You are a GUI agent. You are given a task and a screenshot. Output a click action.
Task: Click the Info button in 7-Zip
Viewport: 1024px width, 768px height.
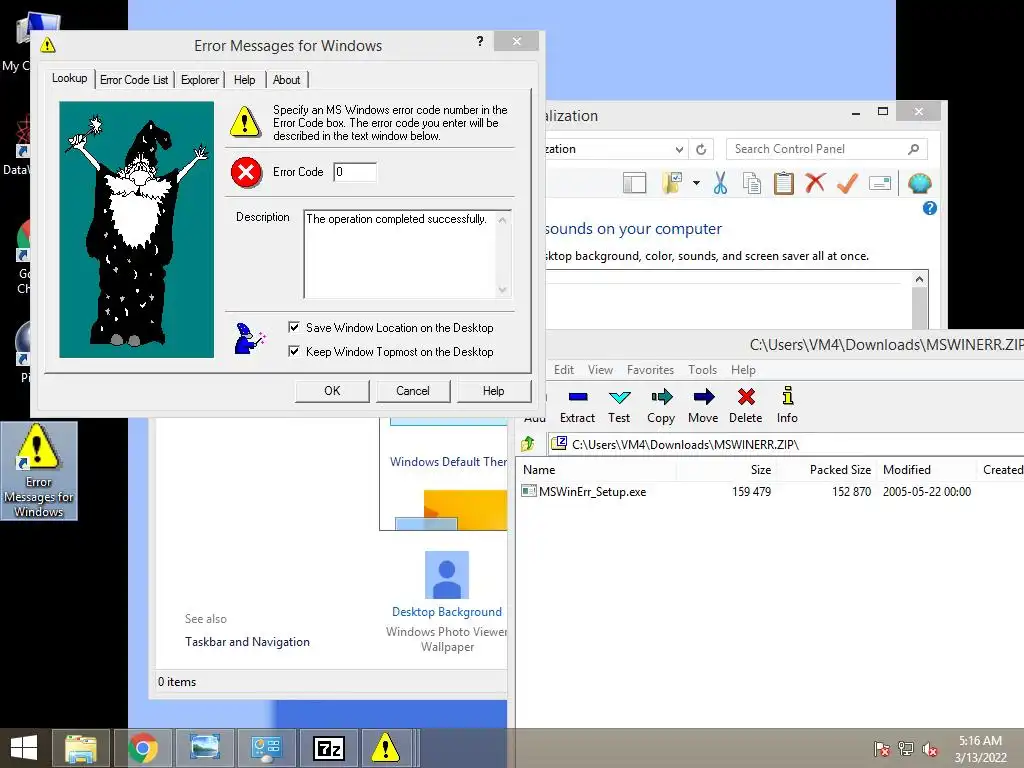(x=787, y=406)
